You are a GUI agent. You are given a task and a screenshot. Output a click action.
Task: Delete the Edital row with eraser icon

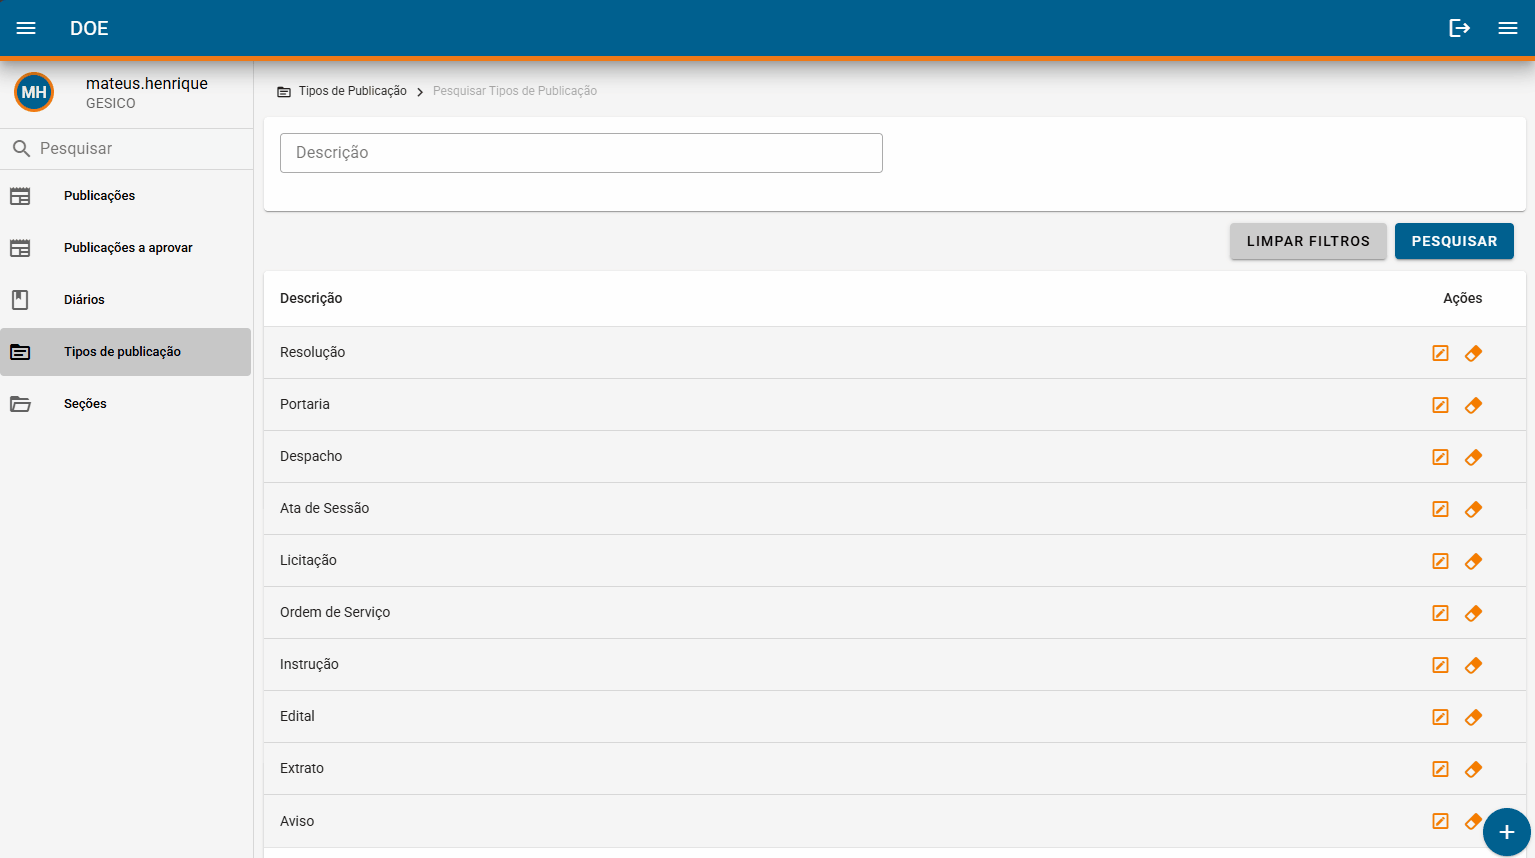1473,717
